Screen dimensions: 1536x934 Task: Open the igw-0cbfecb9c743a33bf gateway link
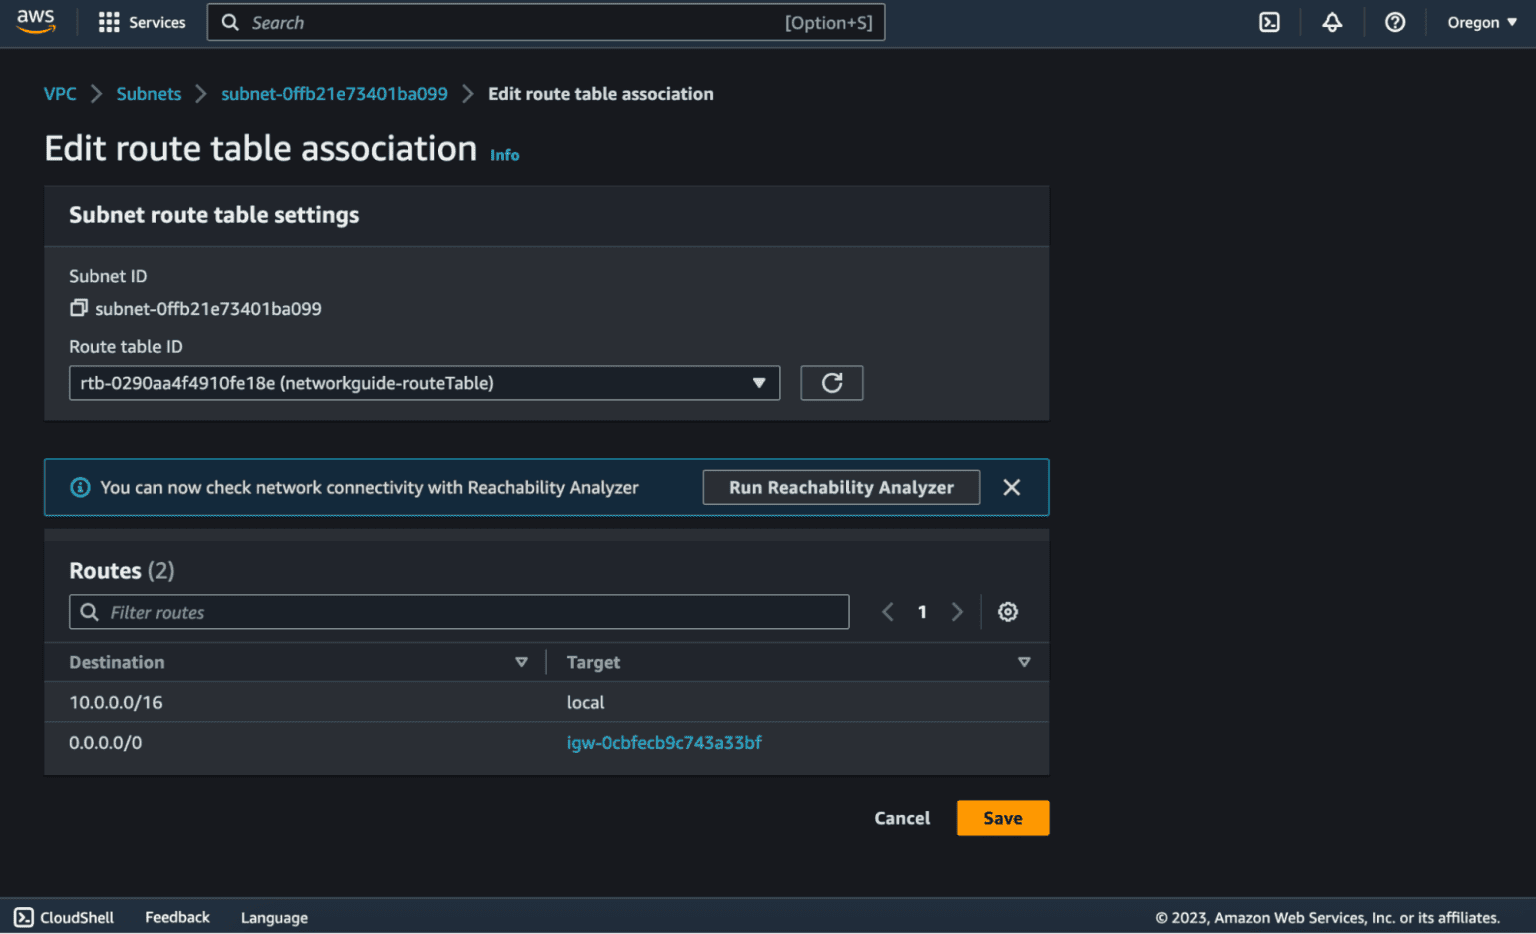pyautogui.click(x=664, y=743)
